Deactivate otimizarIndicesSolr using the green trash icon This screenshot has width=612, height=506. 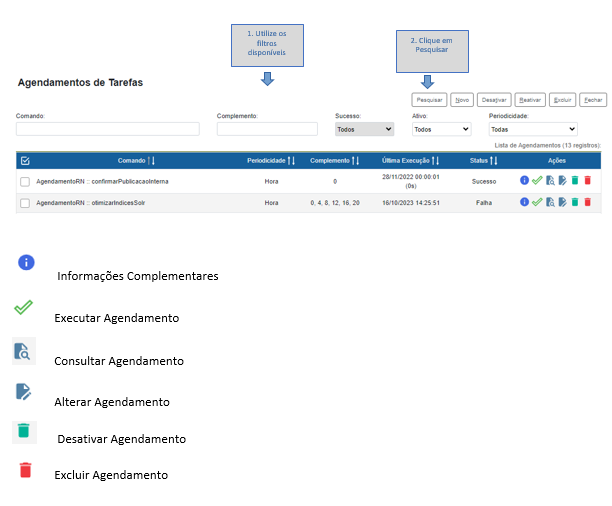pos(575,202)
